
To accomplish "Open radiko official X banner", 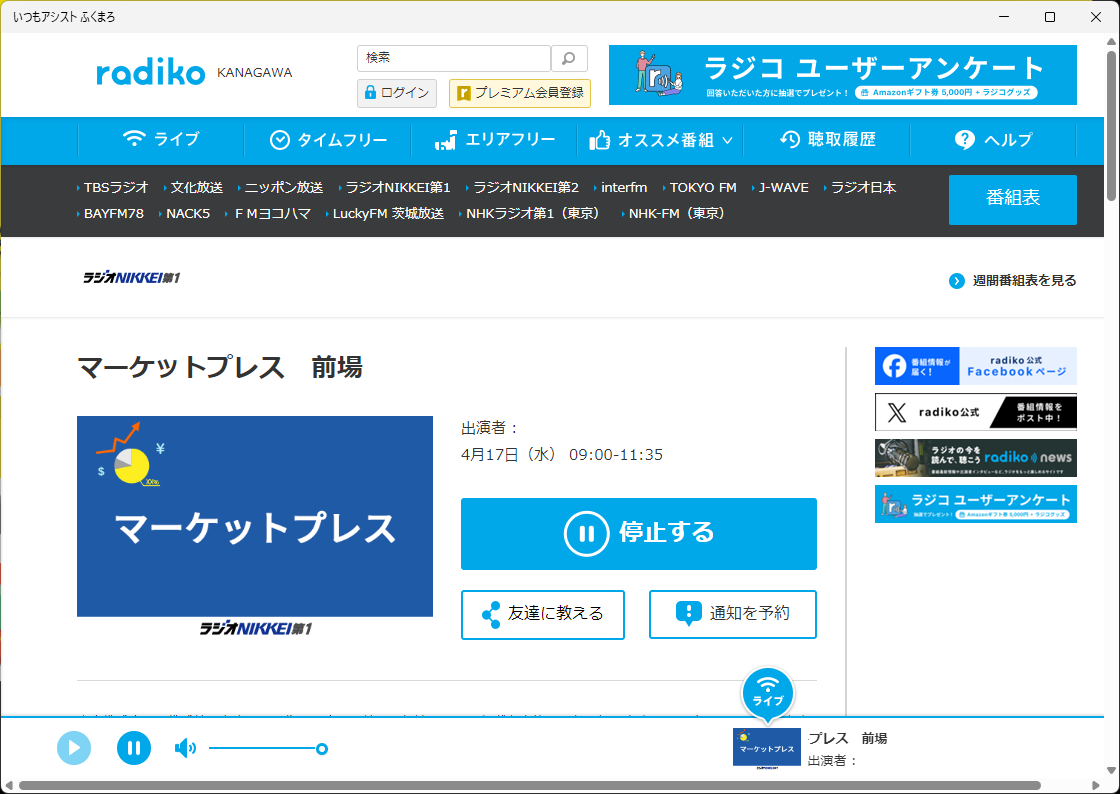I will (x=975, y=412).
